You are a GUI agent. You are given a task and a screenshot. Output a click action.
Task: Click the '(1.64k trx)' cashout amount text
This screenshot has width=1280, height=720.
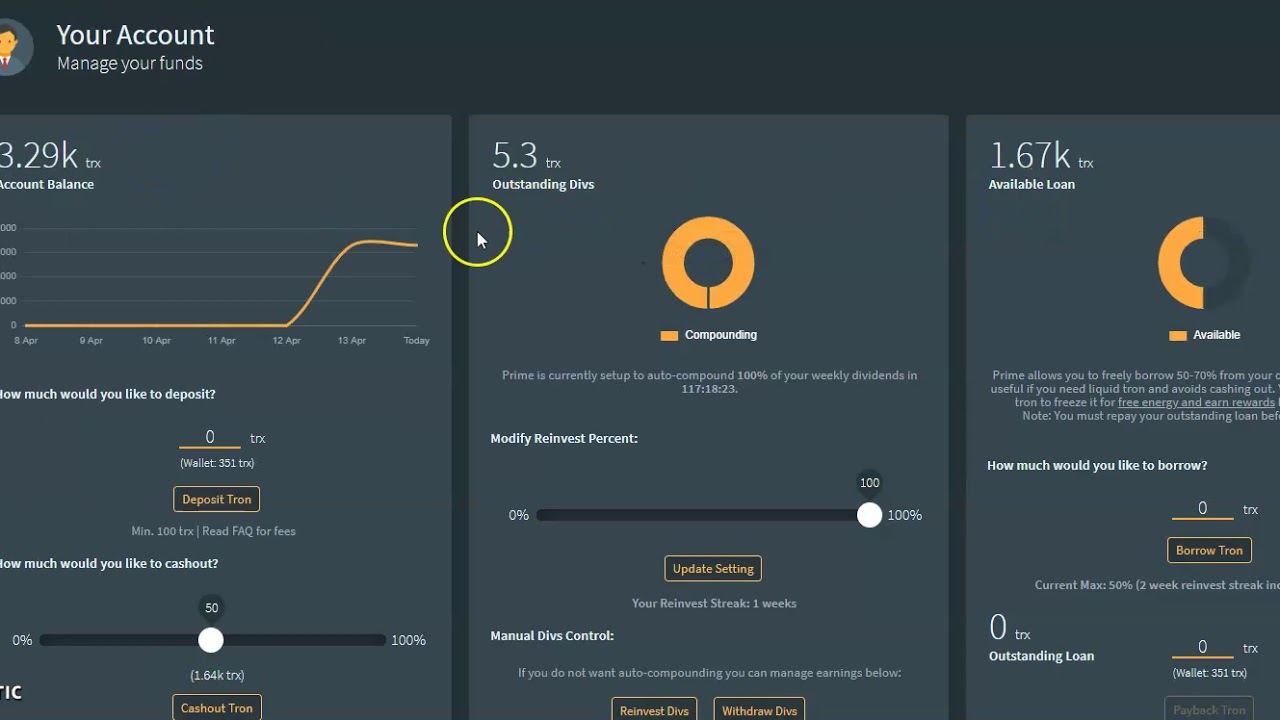coord(217,675)
